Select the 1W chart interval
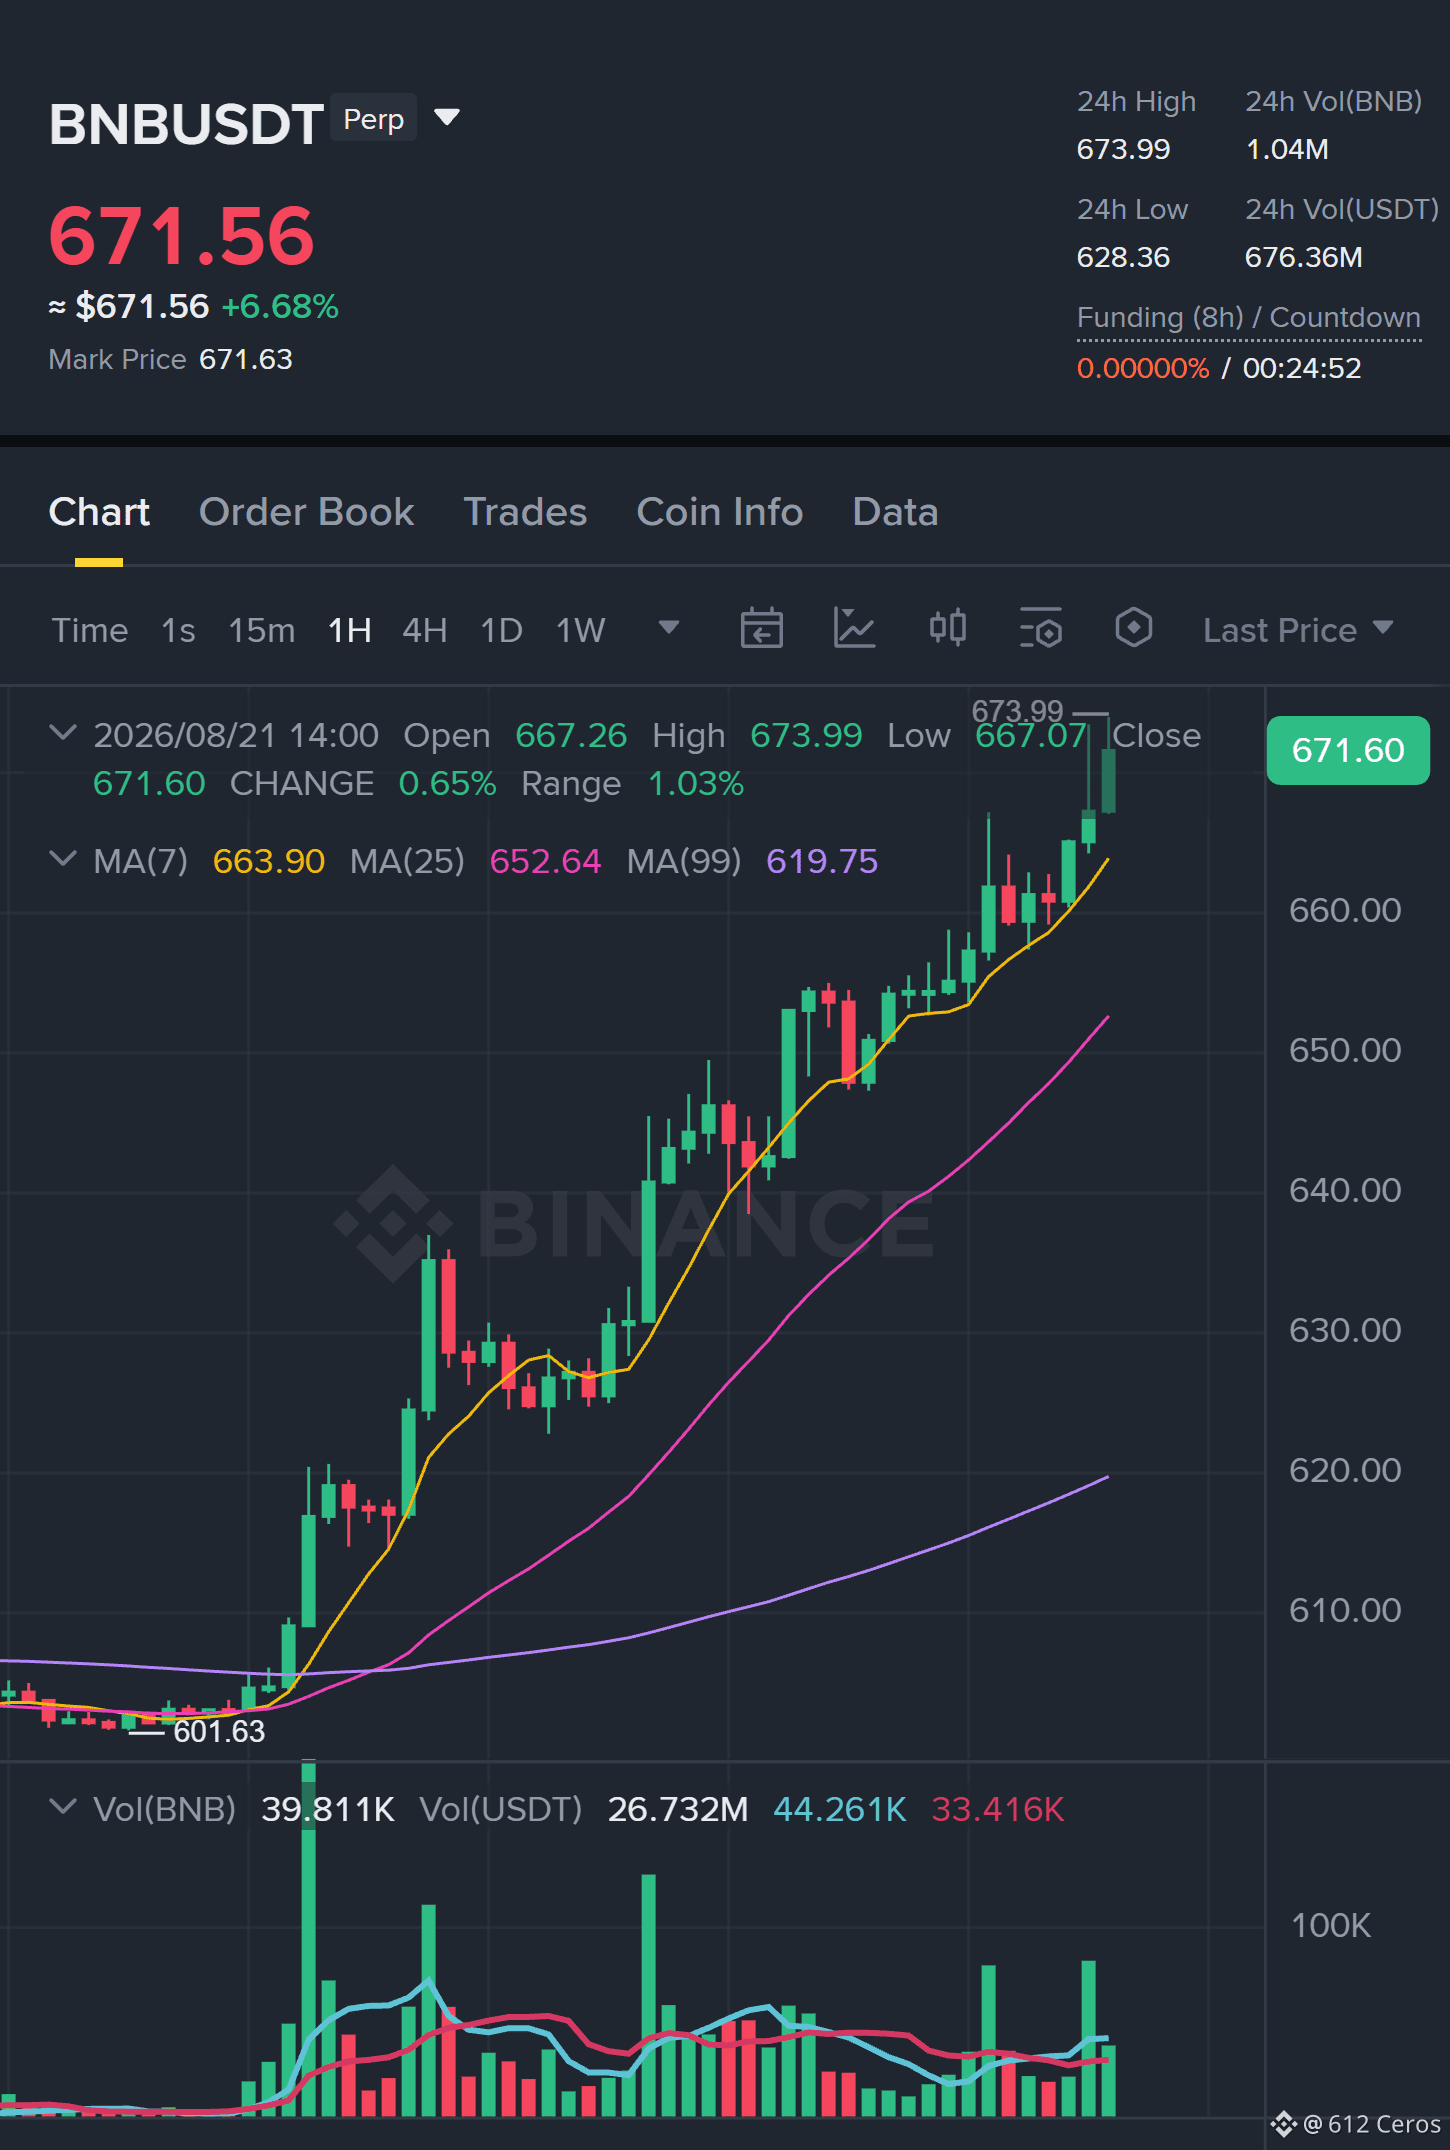 [580, 630]
